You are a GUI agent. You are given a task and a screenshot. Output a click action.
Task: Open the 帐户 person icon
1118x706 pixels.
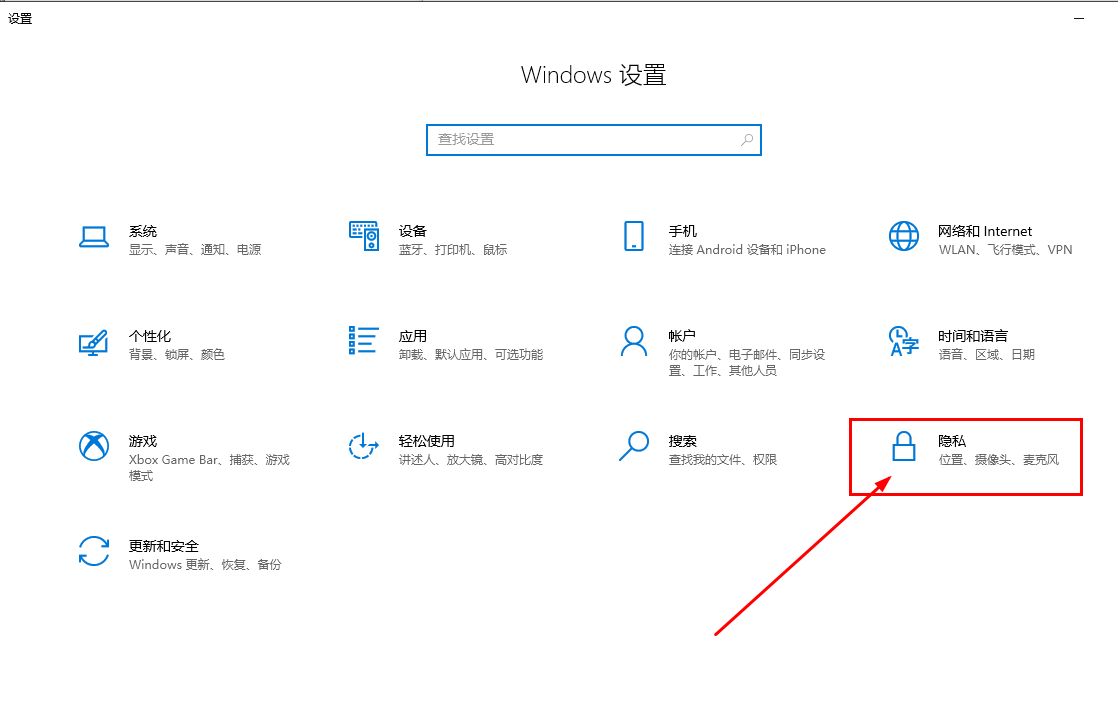tap(634, 342)
